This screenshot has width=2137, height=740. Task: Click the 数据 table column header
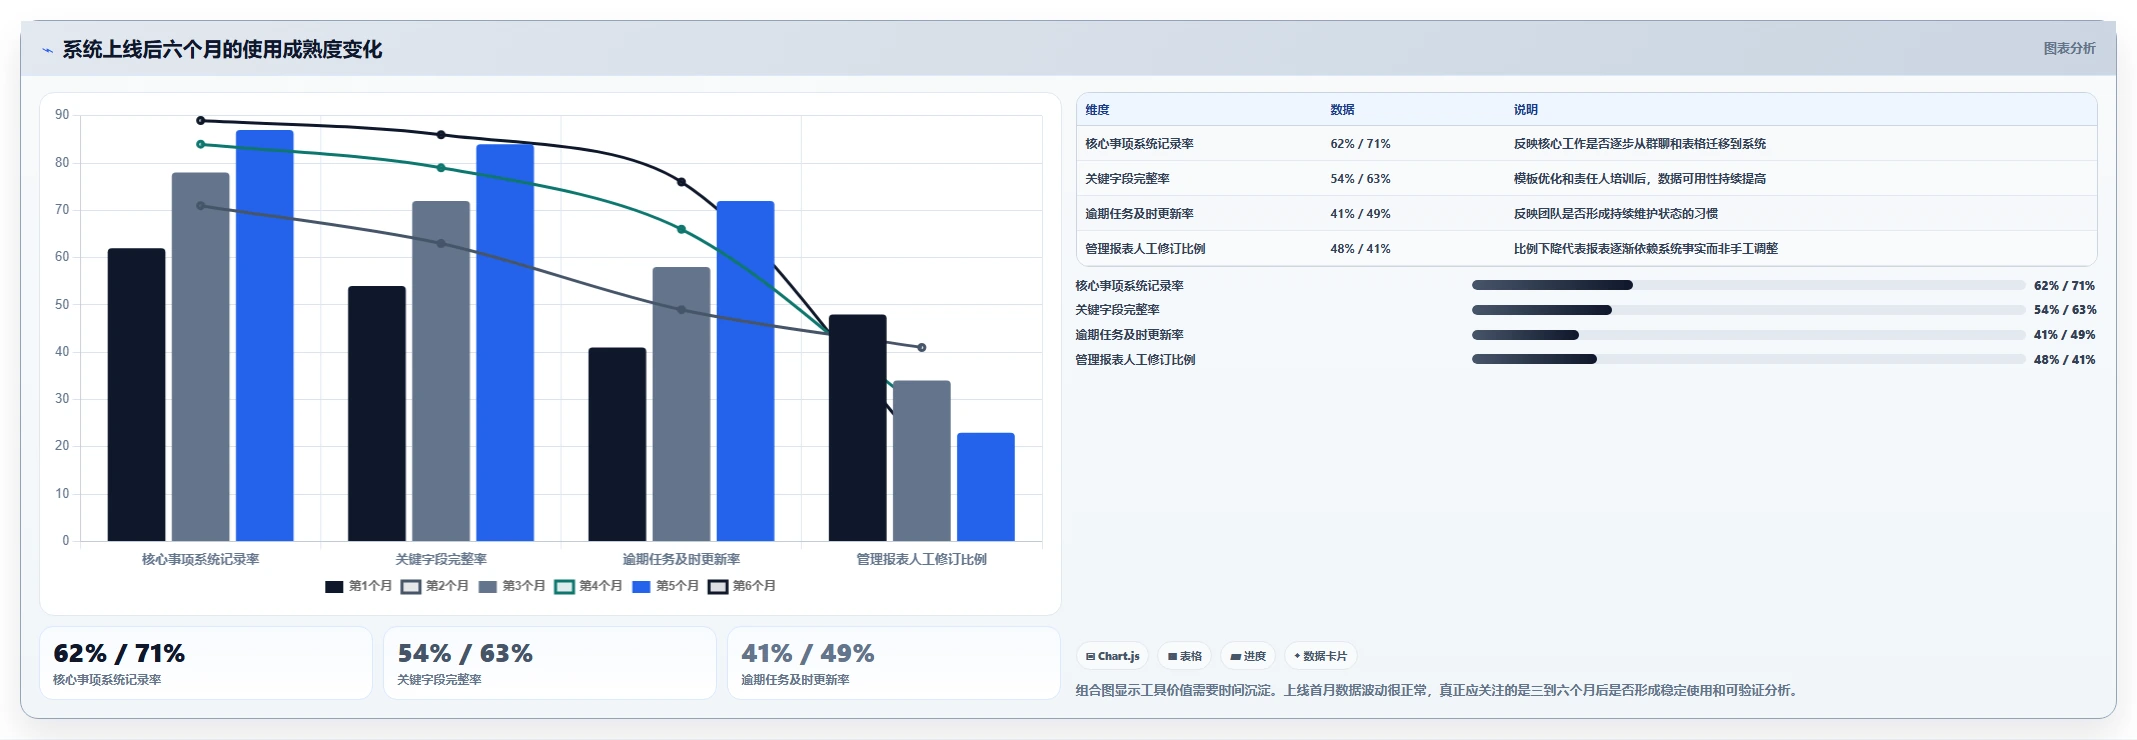coord(1342,110)
